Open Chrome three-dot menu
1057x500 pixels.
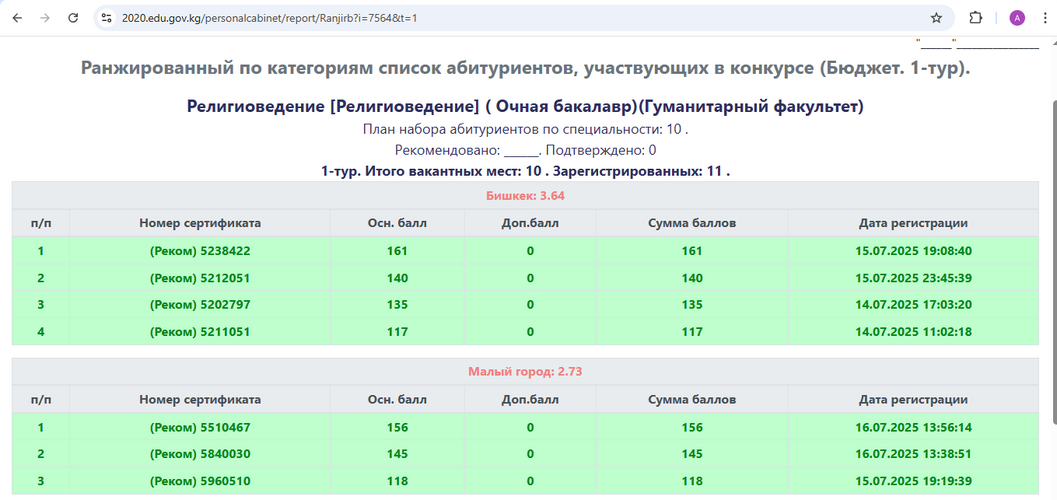point(1045,18)
